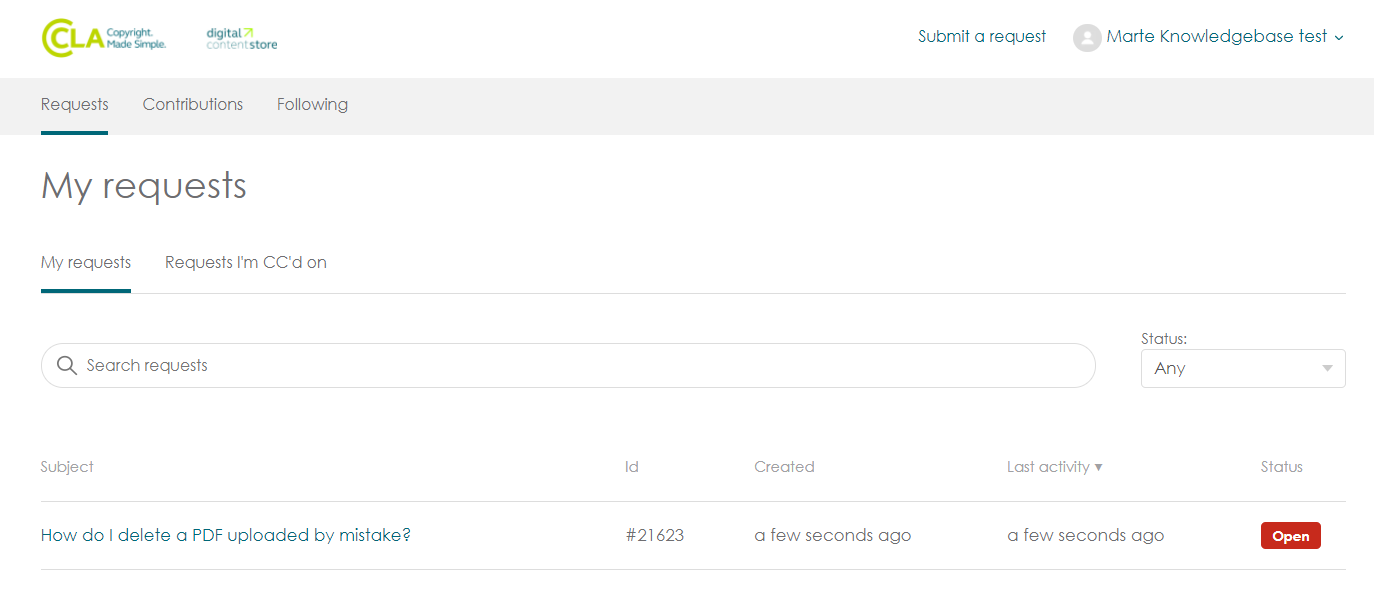Click the Created column header
This screenshot has height=610, width=1374.
click(x=784, y=467)
